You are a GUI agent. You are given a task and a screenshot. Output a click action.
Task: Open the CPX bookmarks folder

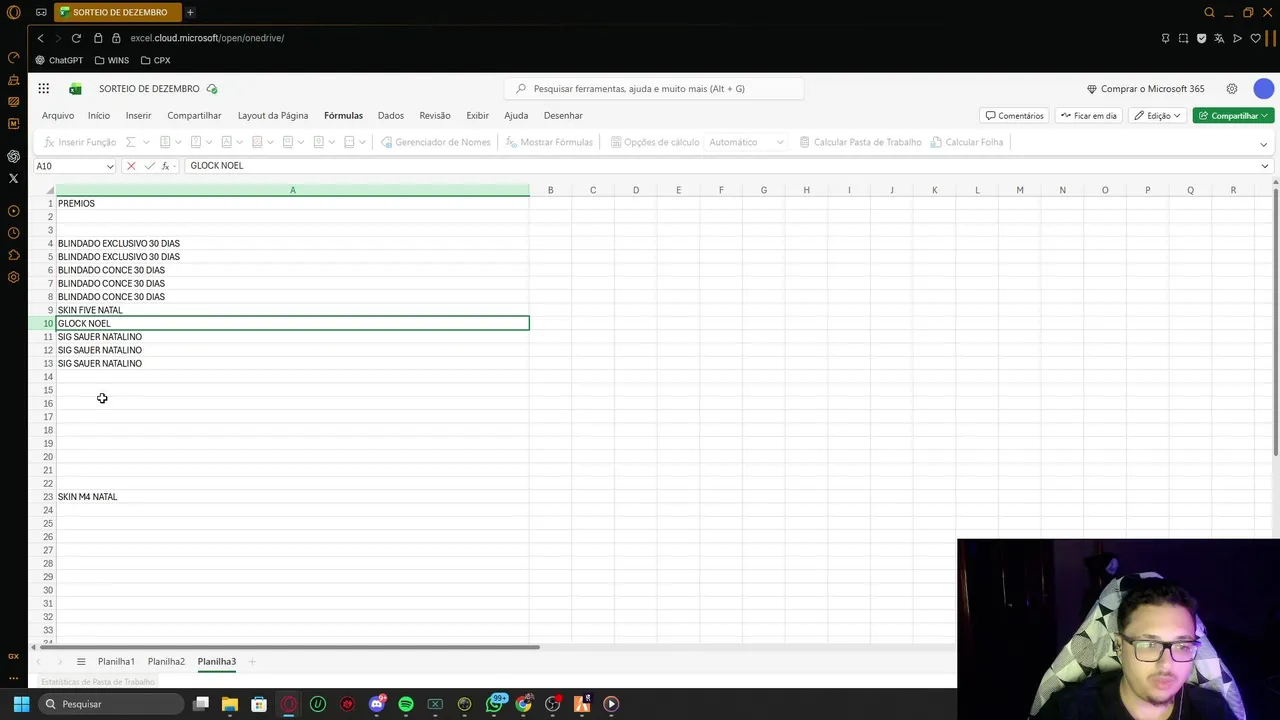tap(155, 60)
